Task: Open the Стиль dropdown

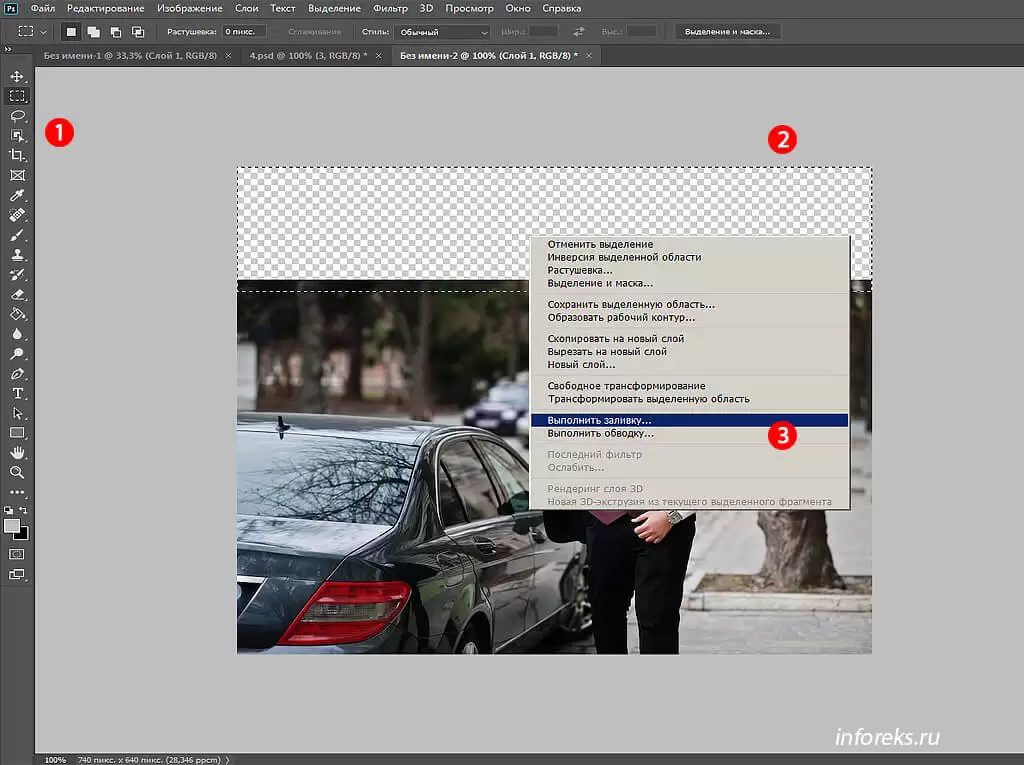Action: pyautogui.click(x=441, y=32)
